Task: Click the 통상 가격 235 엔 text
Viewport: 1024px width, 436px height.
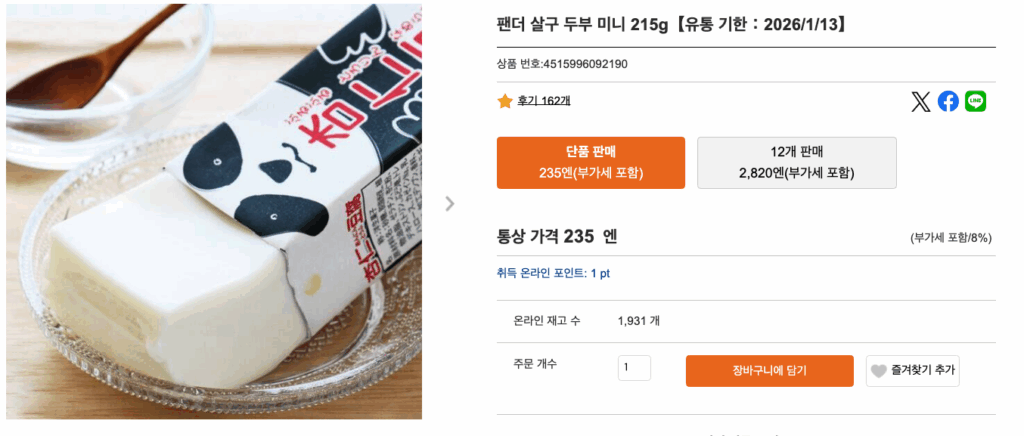Action: (557, 237)
